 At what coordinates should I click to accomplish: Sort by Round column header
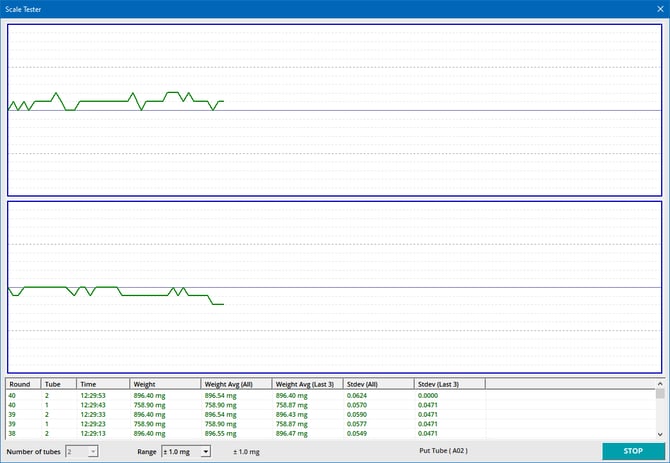coord(23,383)
